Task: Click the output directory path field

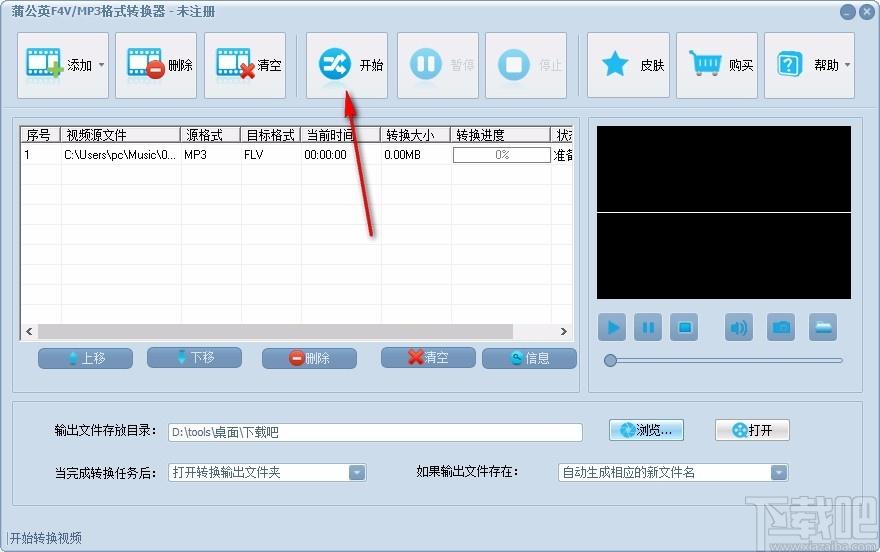Action: (375, 432)
